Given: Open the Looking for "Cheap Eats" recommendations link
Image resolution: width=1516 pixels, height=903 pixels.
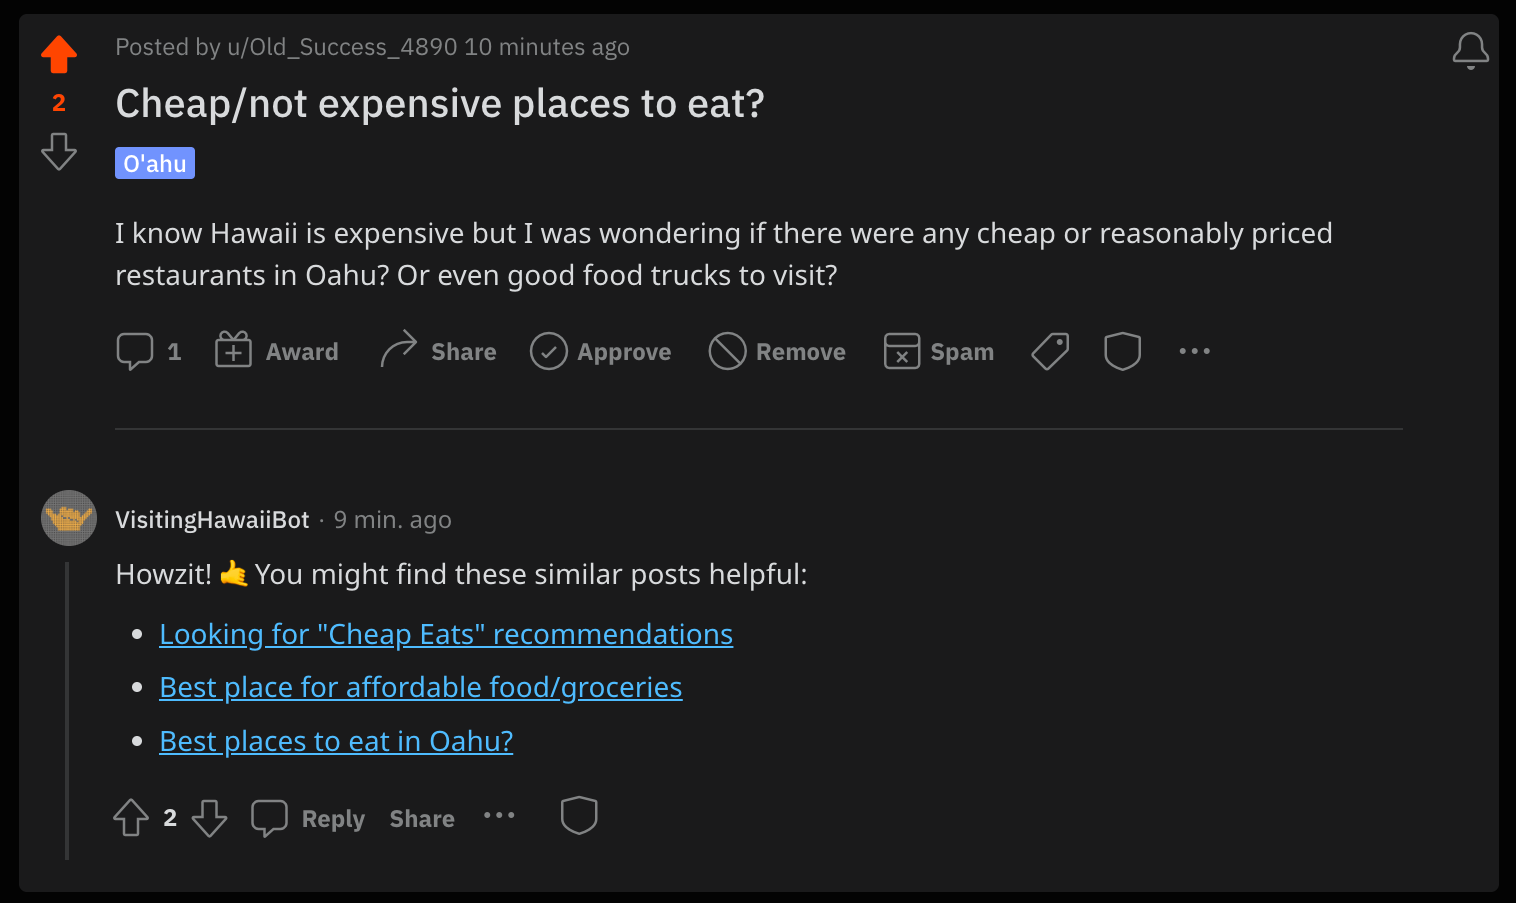Looking at the screenshot, I should click(446, 634).
